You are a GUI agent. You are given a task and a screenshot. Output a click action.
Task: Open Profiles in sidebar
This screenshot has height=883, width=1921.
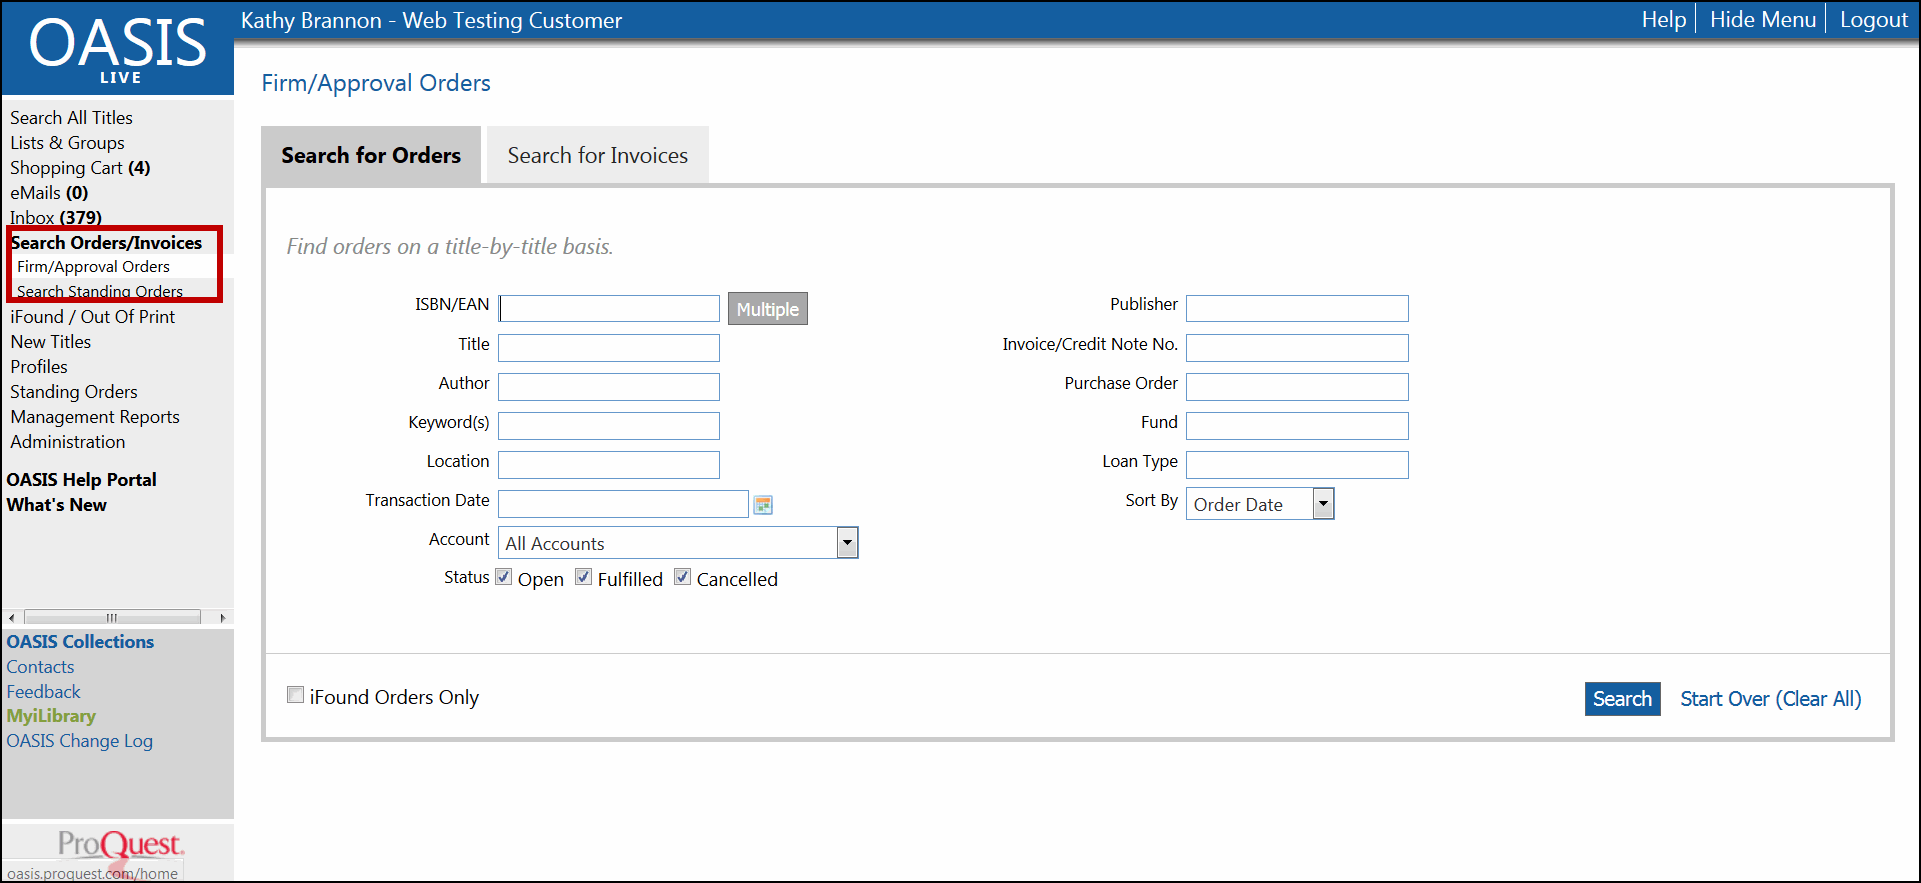39,367
